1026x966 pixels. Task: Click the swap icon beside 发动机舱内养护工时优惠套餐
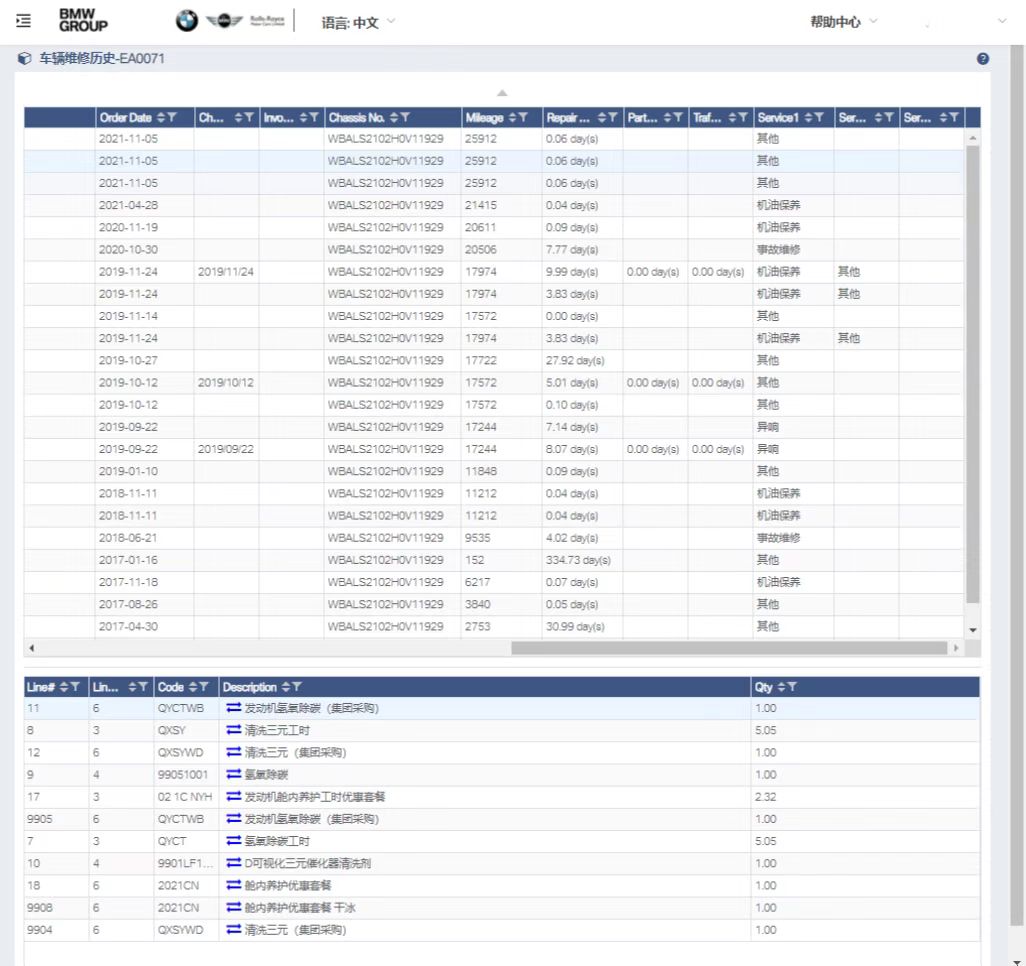point(234,796)
